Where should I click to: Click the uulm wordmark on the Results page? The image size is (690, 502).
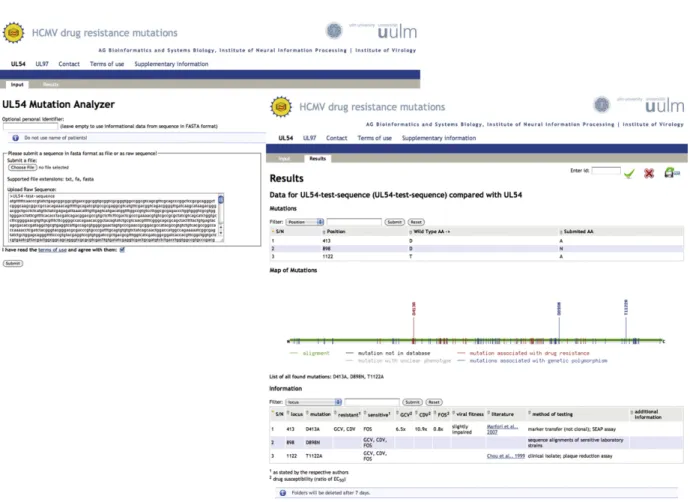click(664, 106)
